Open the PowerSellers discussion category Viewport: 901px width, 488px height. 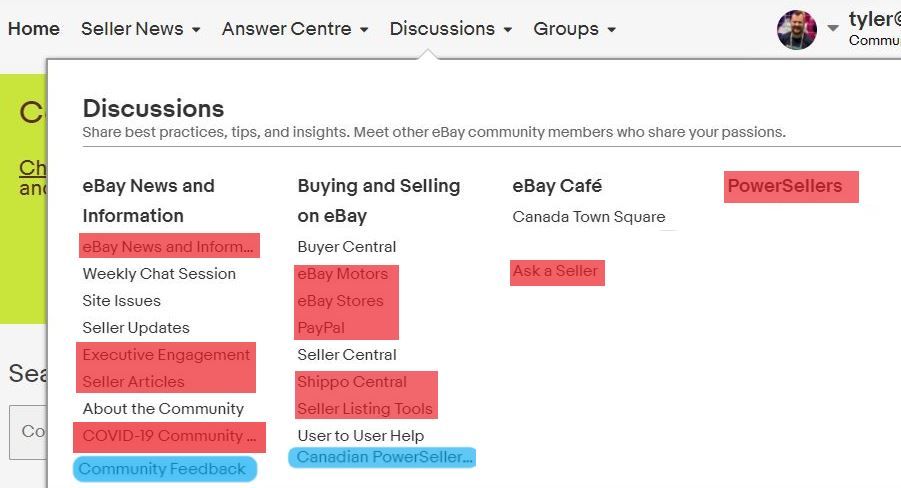(x=785, y=186)
